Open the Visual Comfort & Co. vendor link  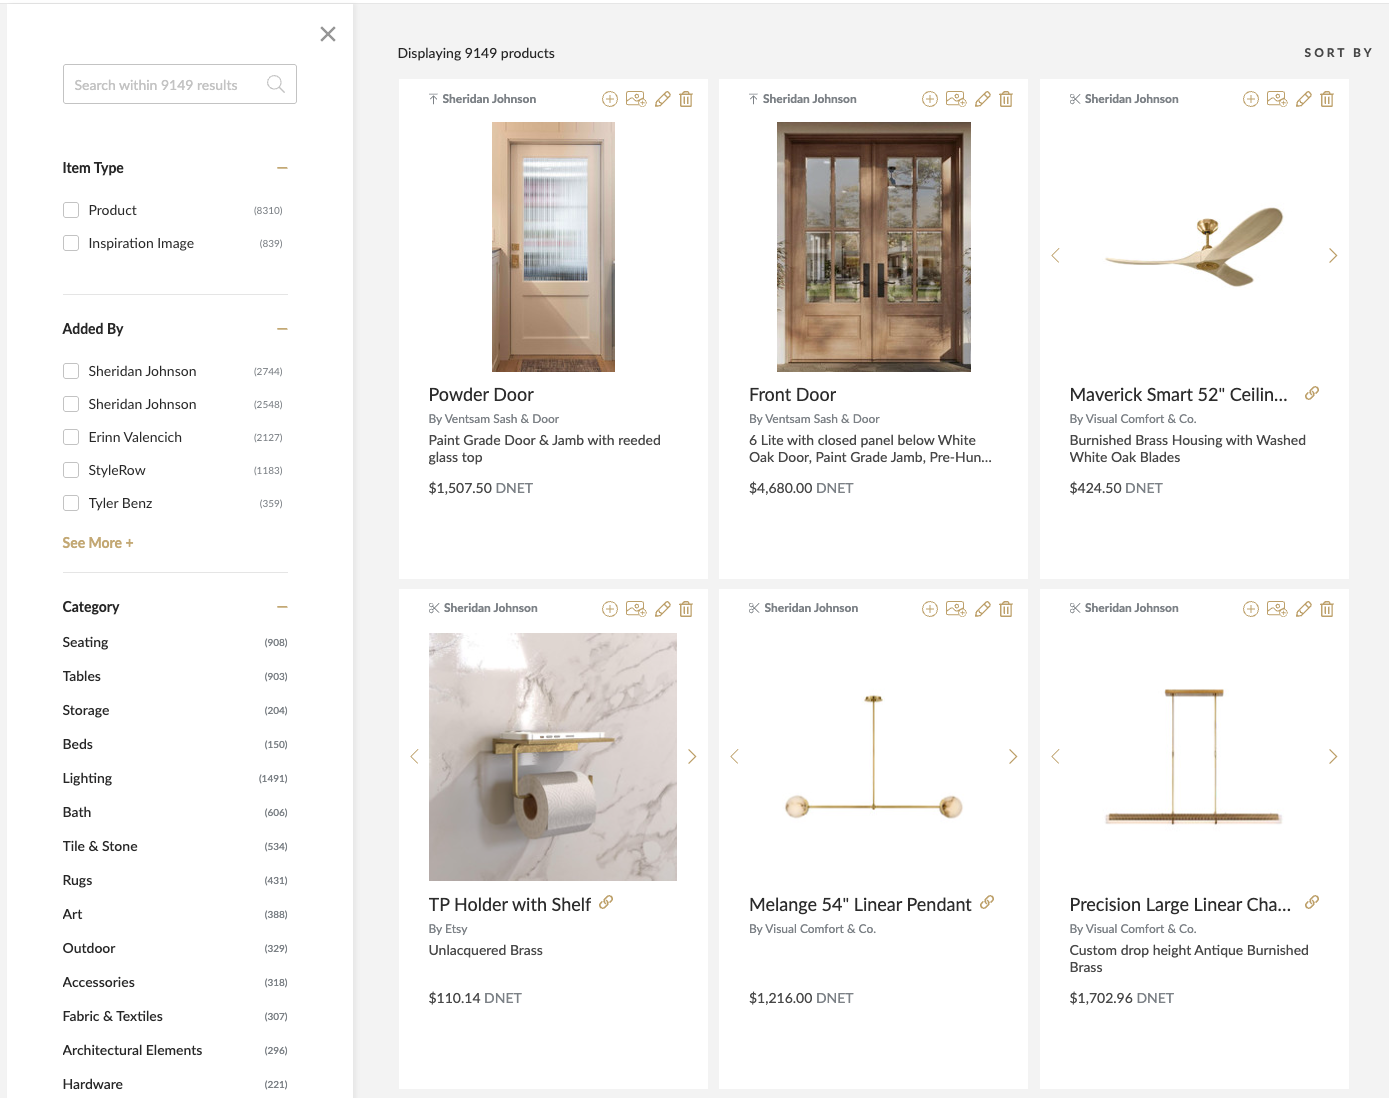1133,418
